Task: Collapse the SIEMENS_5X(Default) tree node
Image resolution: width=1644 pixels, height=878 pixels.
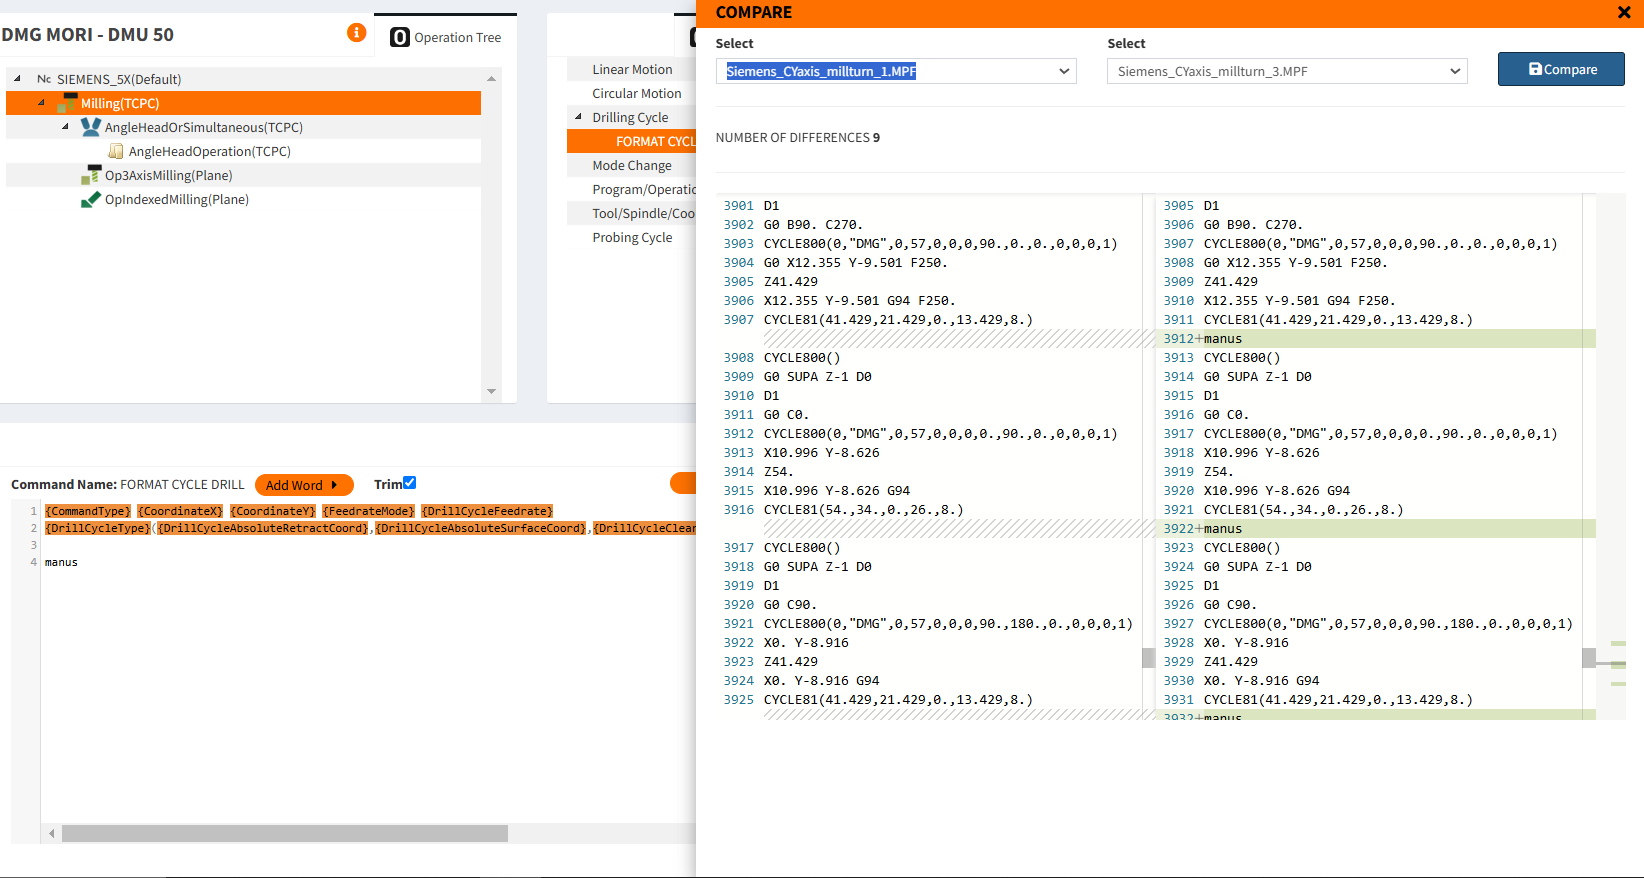Action: 17,79
